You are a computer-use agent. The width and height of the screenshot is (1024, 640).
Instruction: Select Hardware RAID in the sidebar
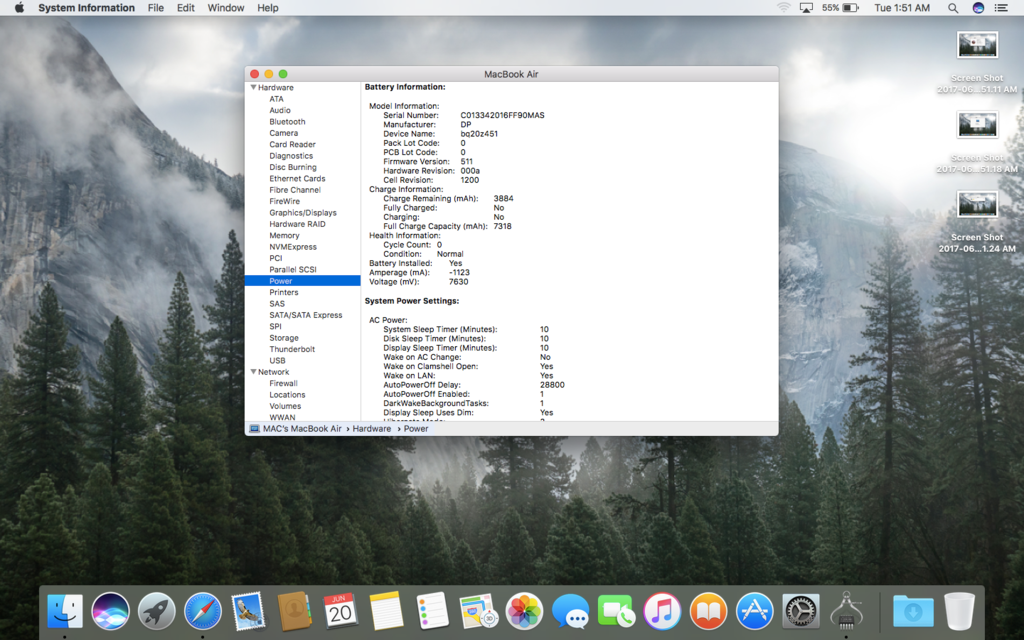297,224
